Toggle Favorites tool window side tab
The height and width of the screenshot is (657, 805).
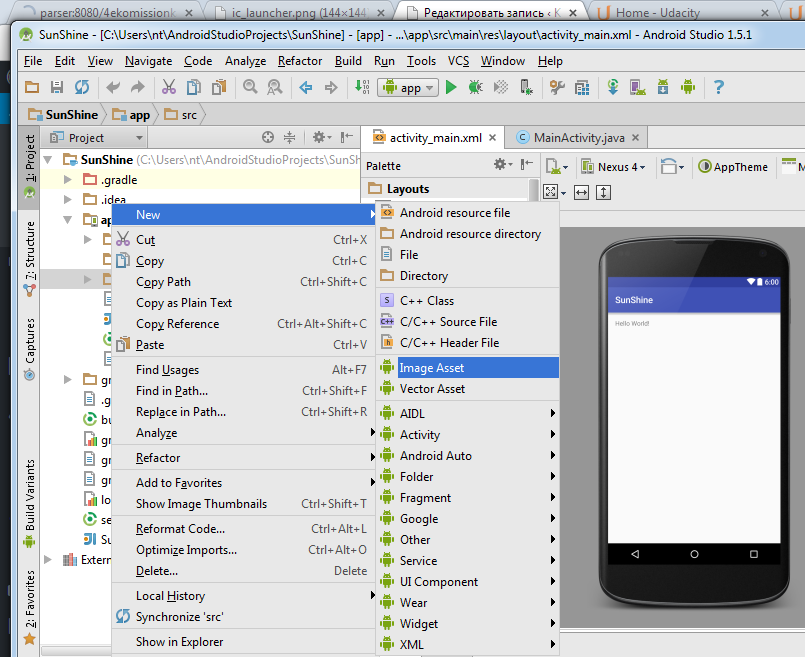(30, 606)
